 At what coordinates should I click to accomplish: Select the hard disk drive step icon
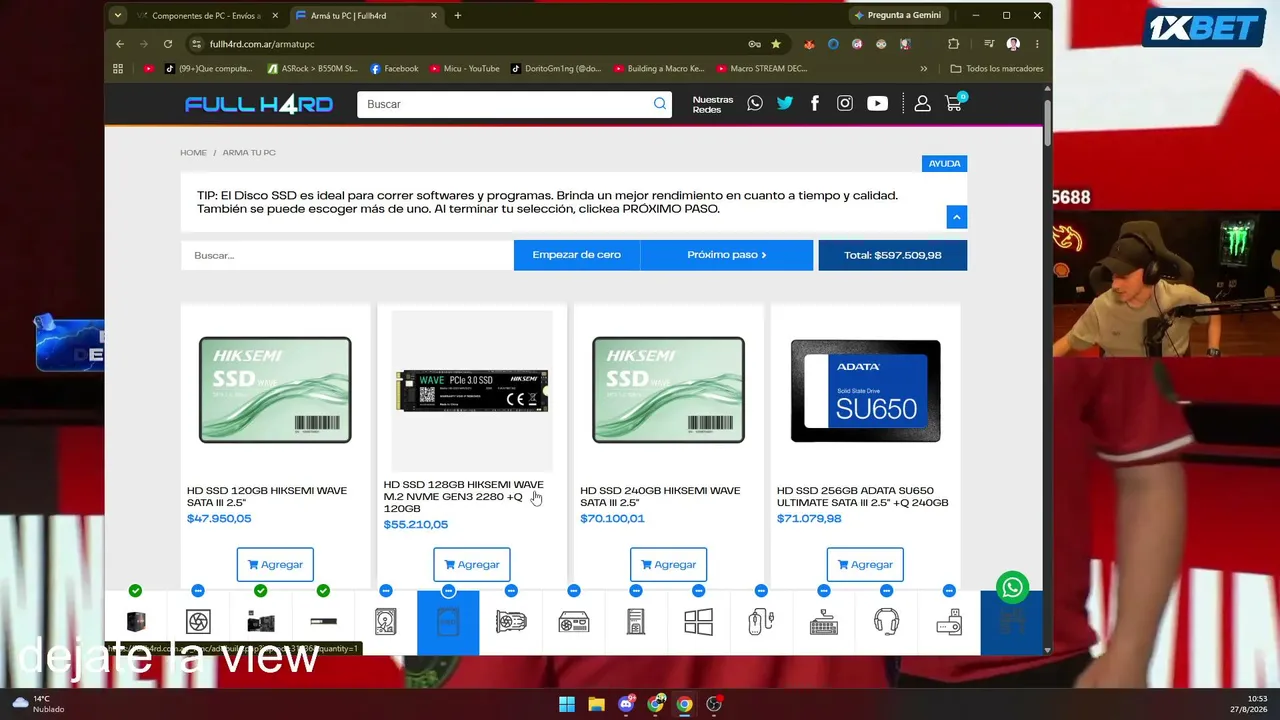386,622
